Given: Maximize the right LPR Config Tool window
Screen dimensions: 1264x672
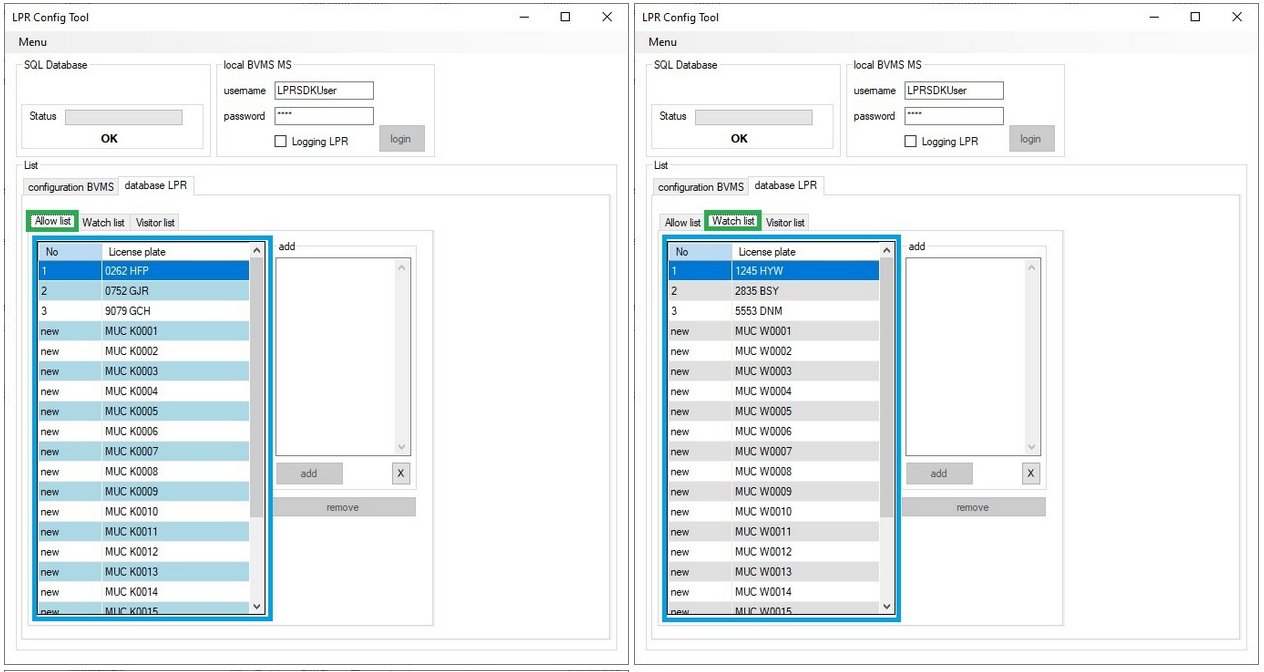Looking at the screenshot, I should [x=1195, y=17].
